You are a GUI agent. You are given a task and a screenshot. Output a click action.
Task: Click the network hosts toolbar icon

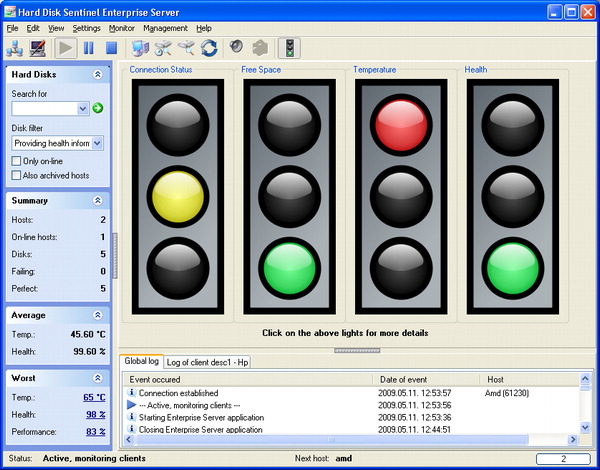pyautogui.click(x=14, y=48)
